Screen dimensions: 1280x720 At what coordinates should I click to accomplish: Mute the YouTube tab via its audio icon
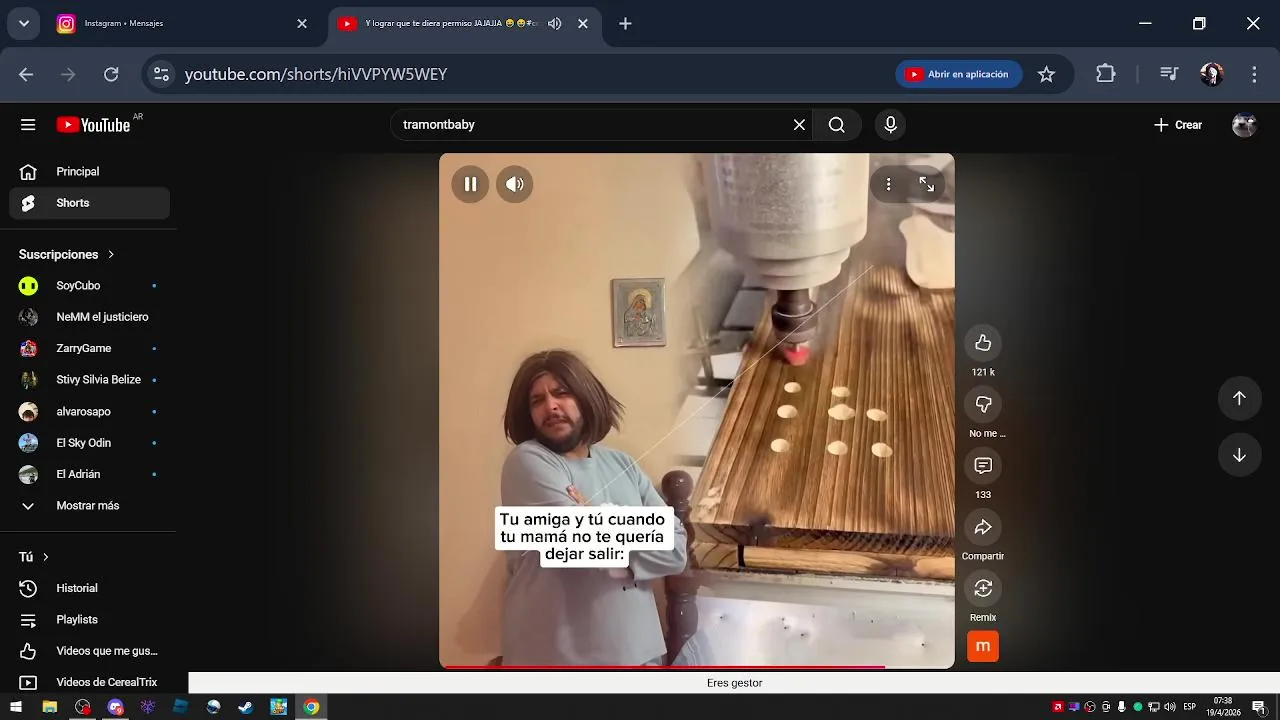(x=555, y=24)
